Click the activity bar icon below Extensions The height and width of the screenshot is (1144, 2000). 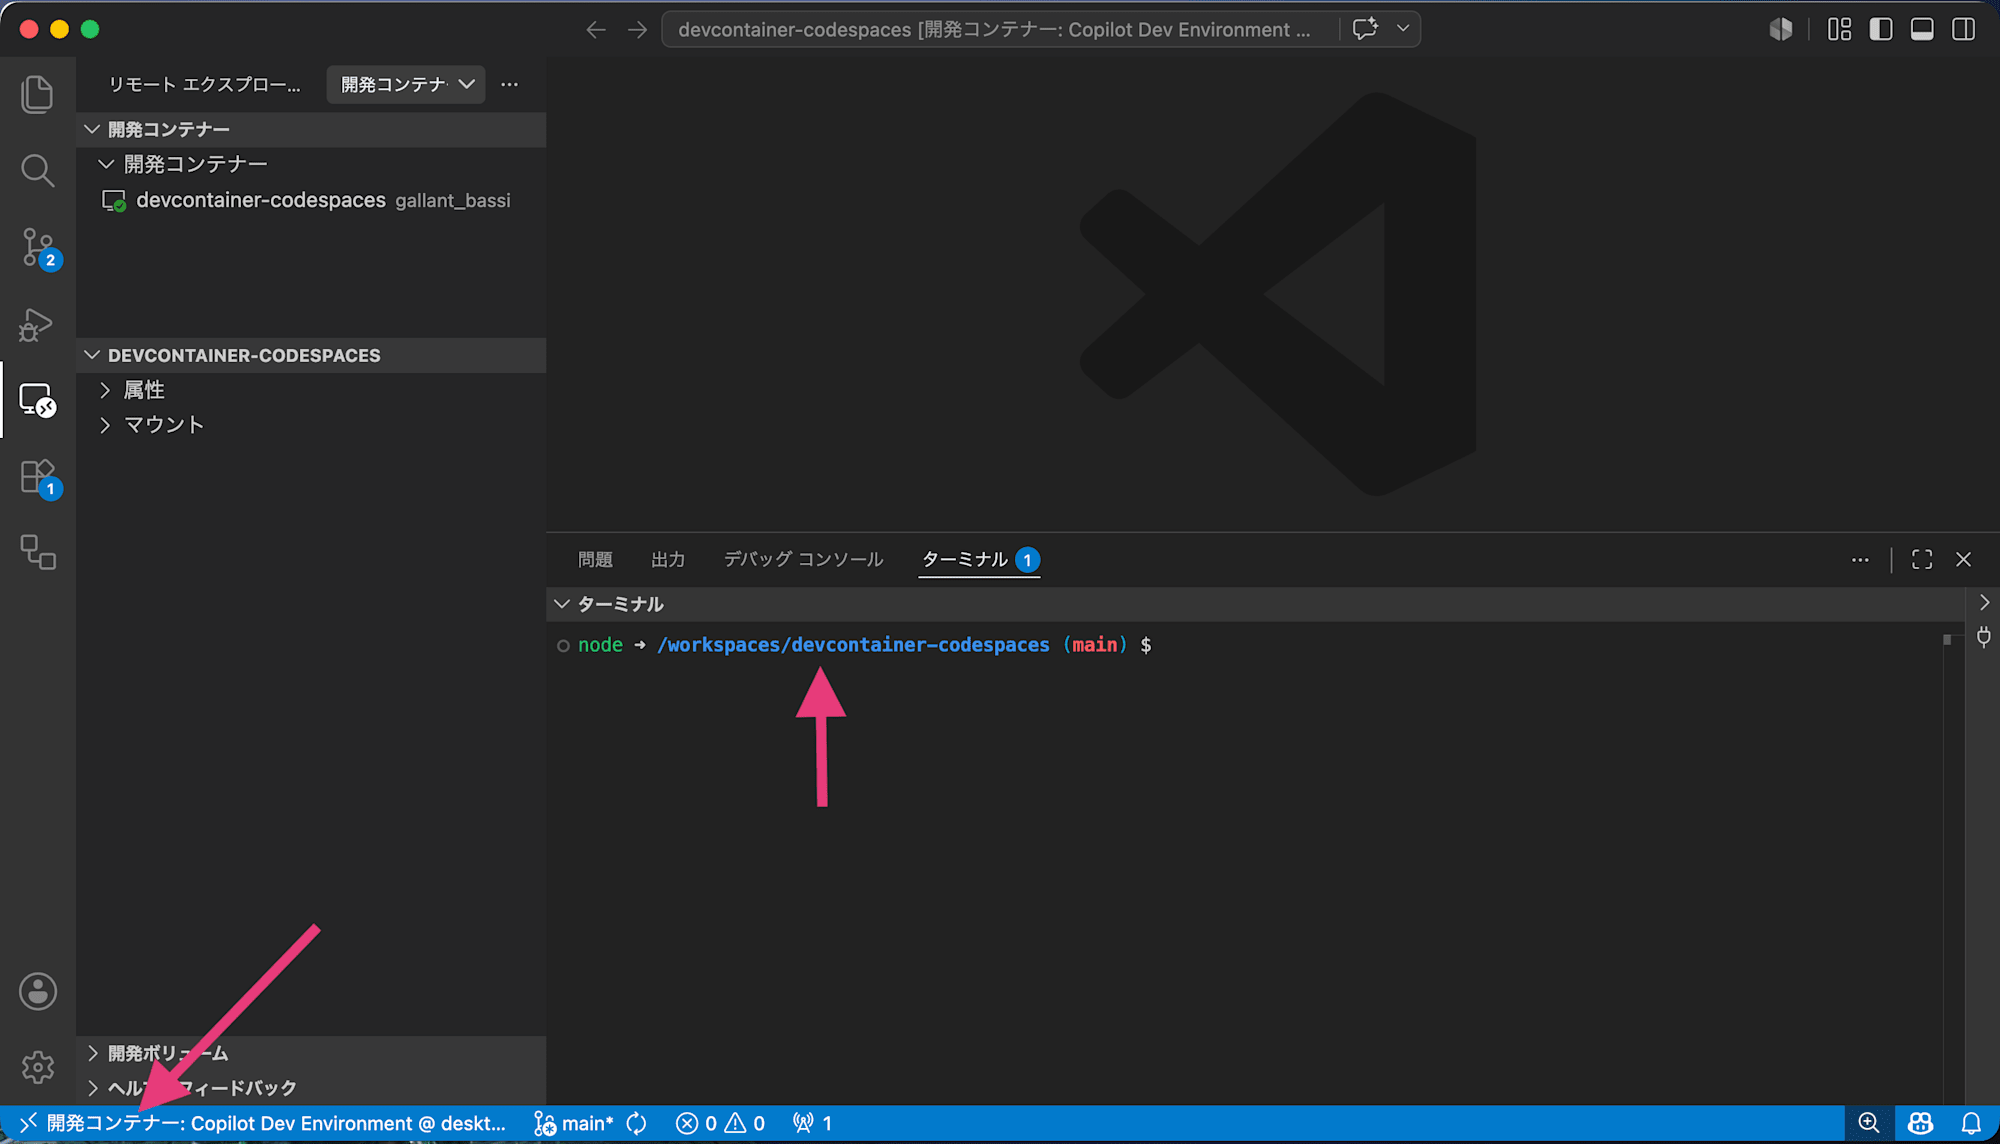(37, 552)
